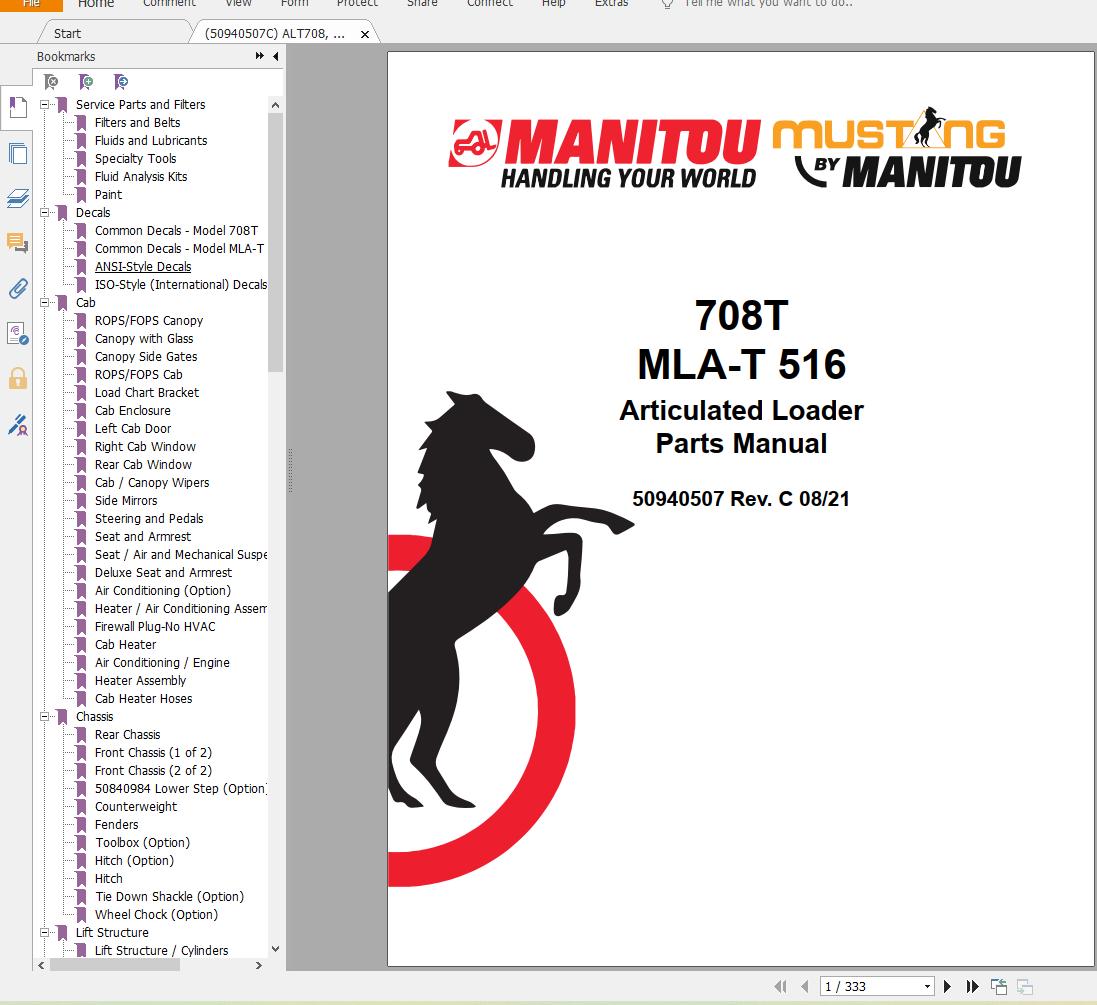Select the ANSI-Style Decals bookmark

(x=143, y=267)
